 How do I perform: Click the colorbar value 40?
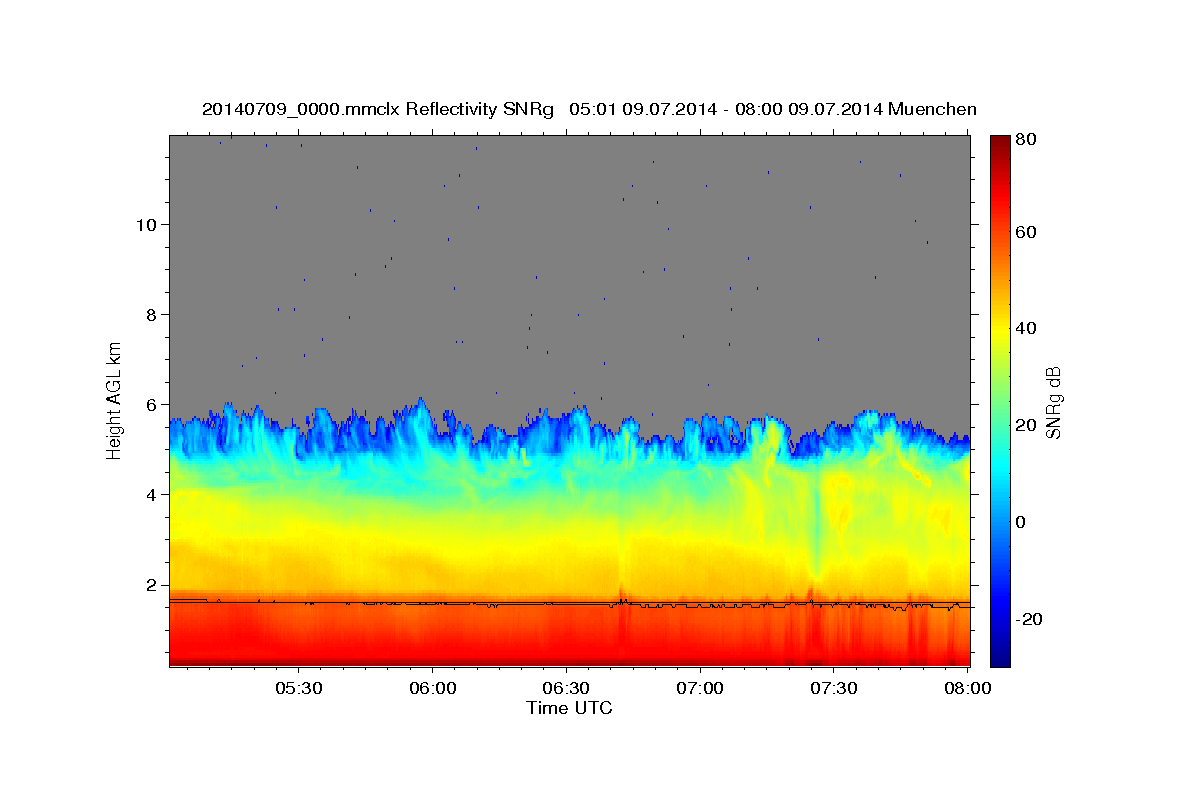(x=1026, y=328)
